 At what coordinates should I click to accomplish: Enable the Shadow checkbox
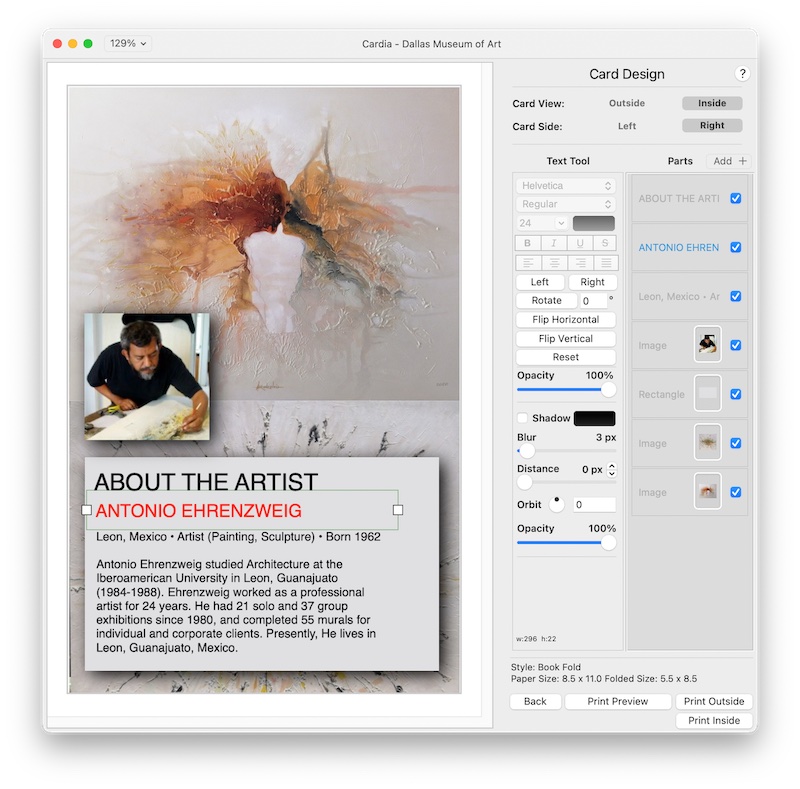(x=522, y=418)
